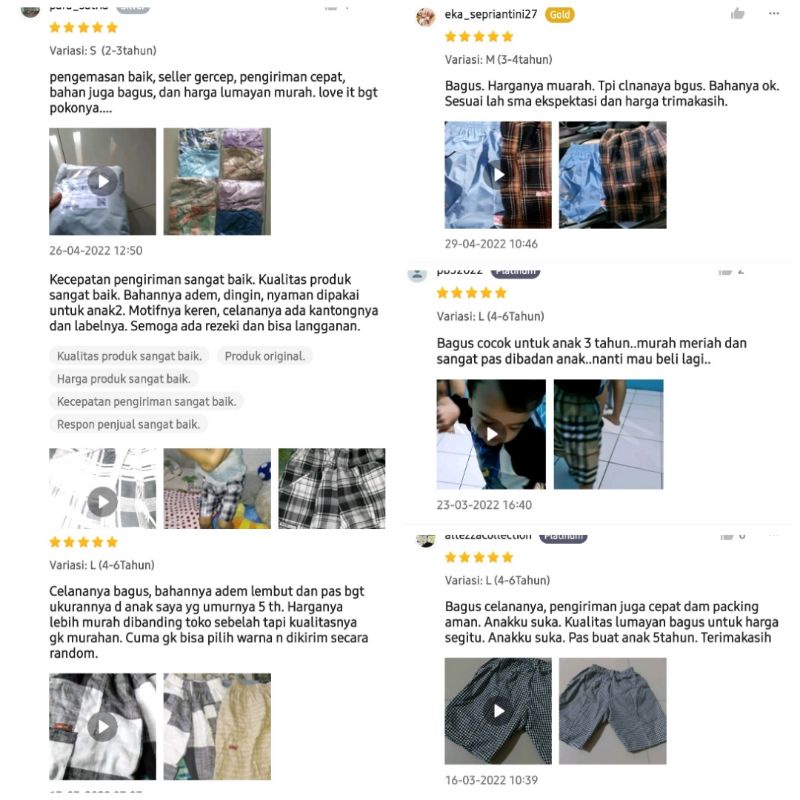The height and width of the screenshot is (800, 800).
Task: Play the video of boy on tiled floor
Action: [491, 434]
